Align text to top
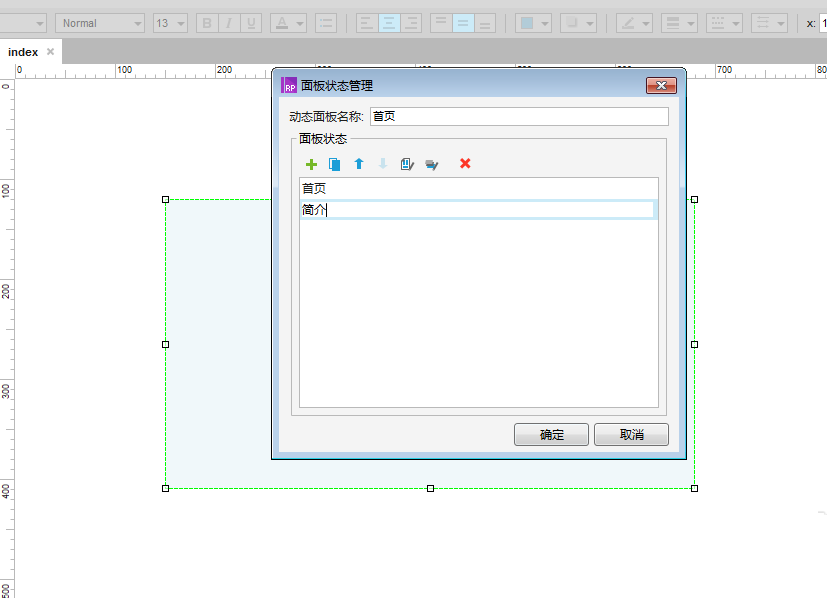The width and height of the screenshot is (827, 598). coord(441,23)
